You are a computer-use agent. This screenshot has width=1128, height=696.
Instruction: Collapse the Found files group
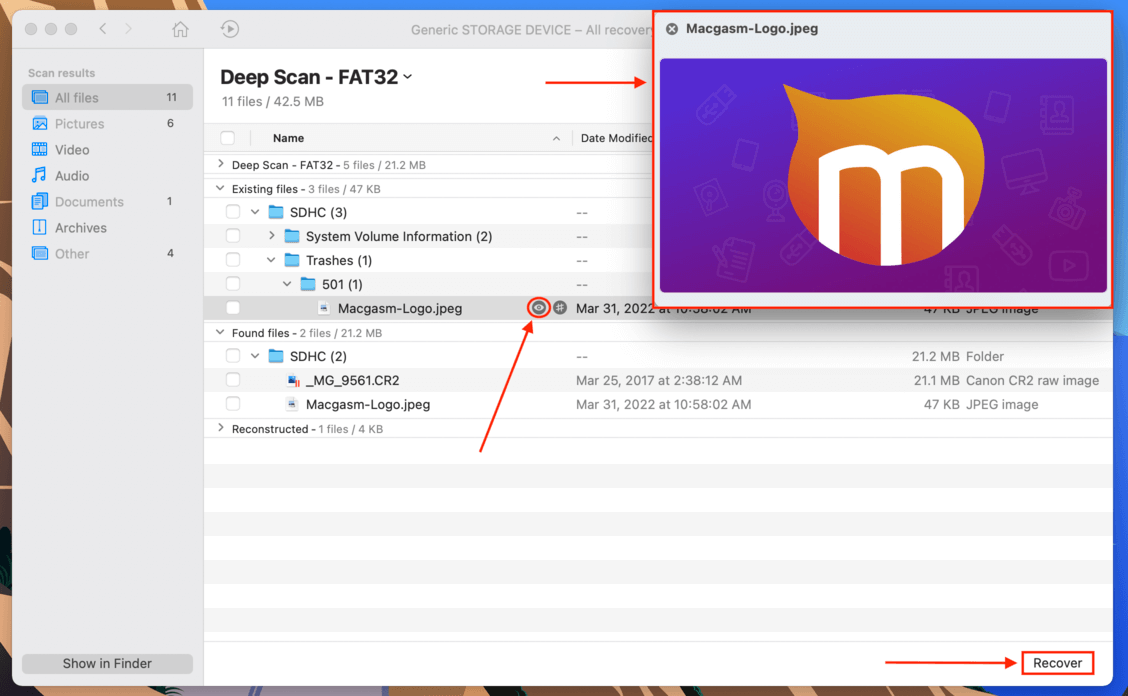220,333
